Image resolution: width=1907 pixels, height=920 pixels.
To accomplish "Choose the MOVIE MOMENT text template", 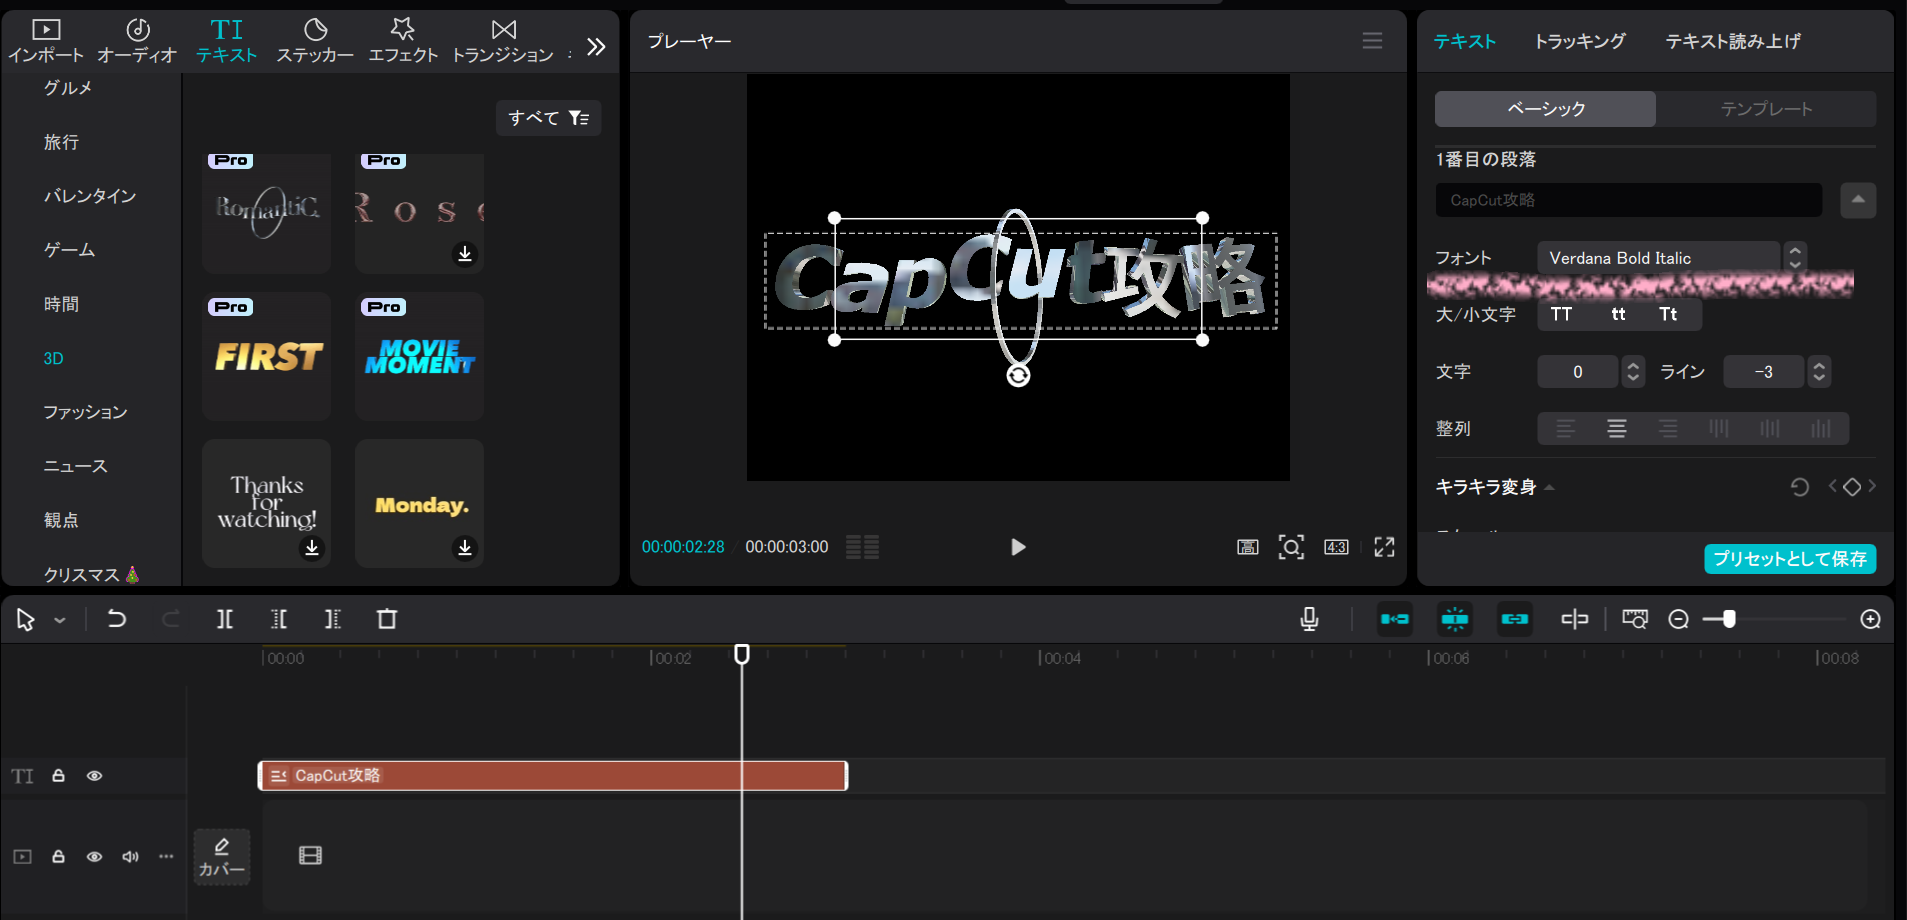I will (419, 356).
